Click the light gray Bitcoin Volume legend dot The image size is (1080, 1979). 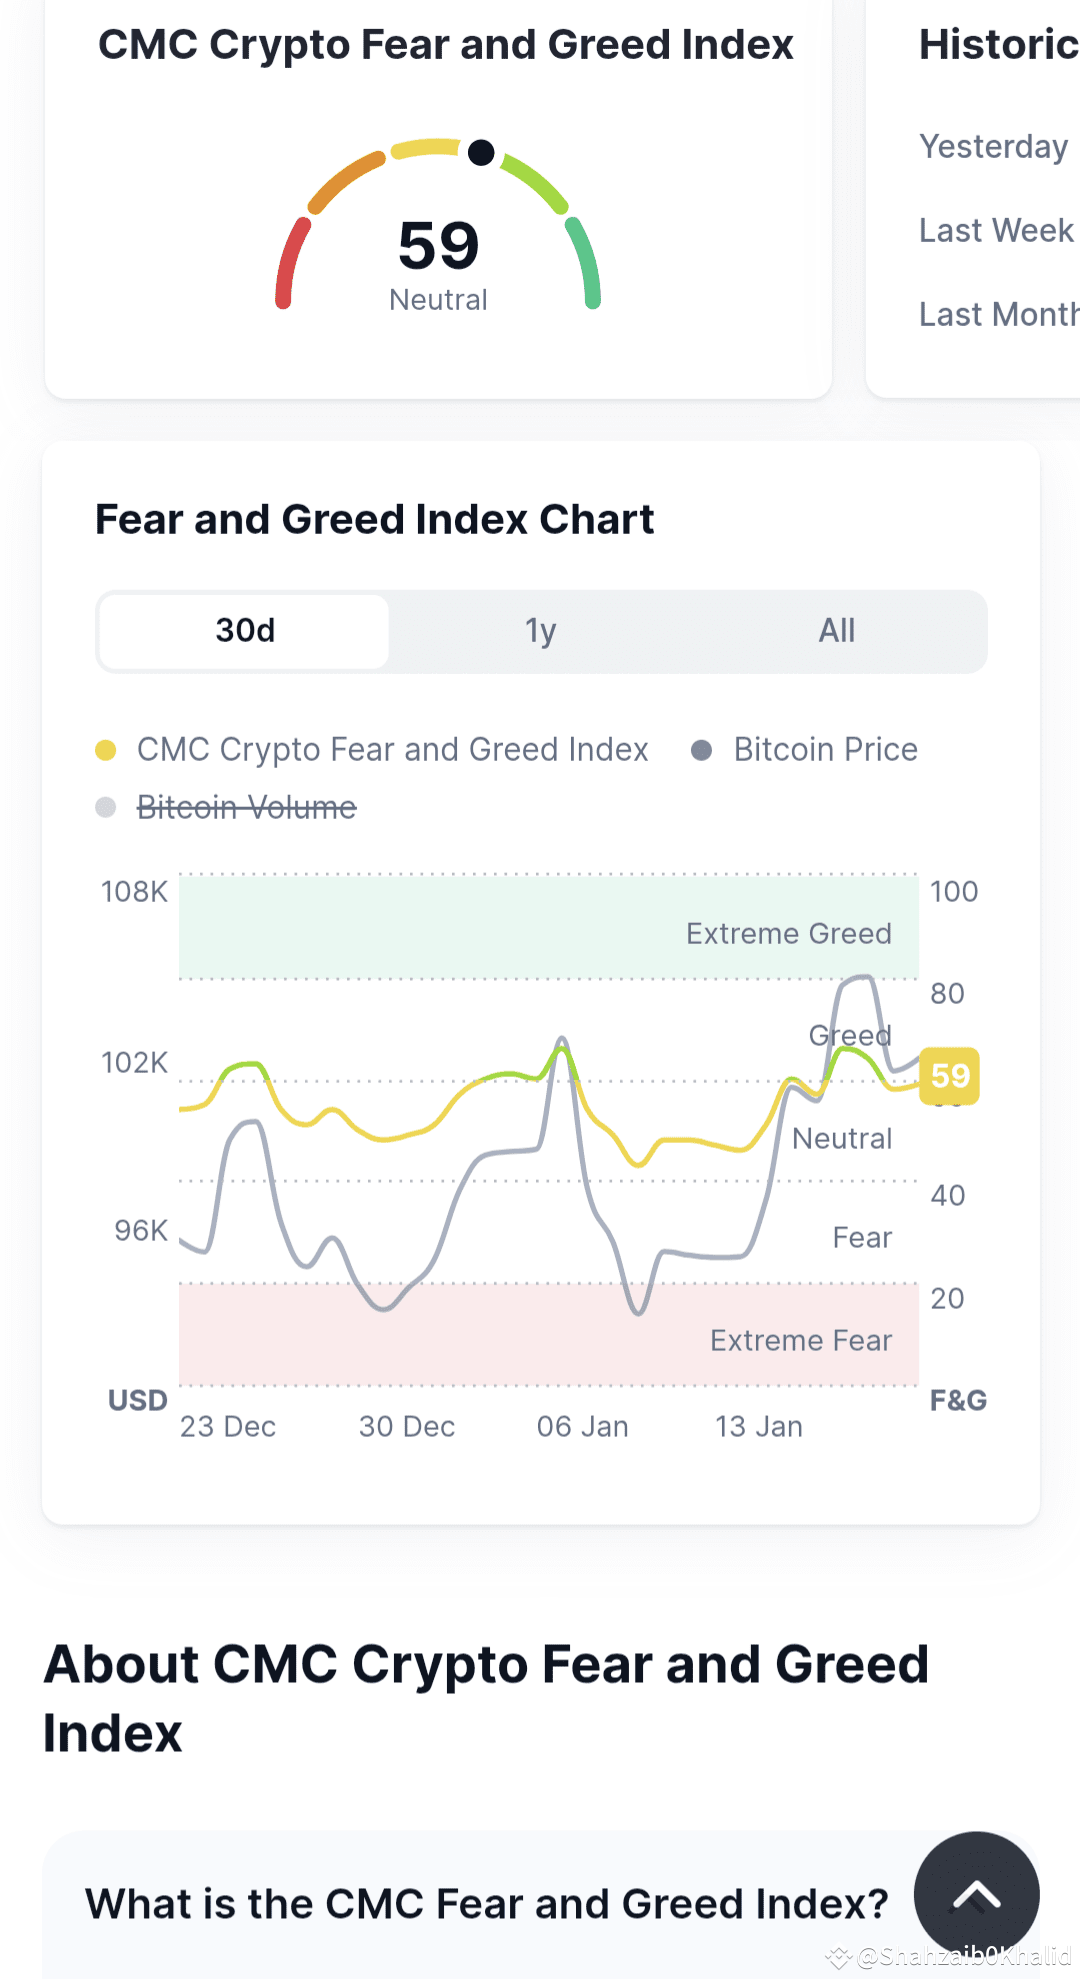(x=105, y=807)
